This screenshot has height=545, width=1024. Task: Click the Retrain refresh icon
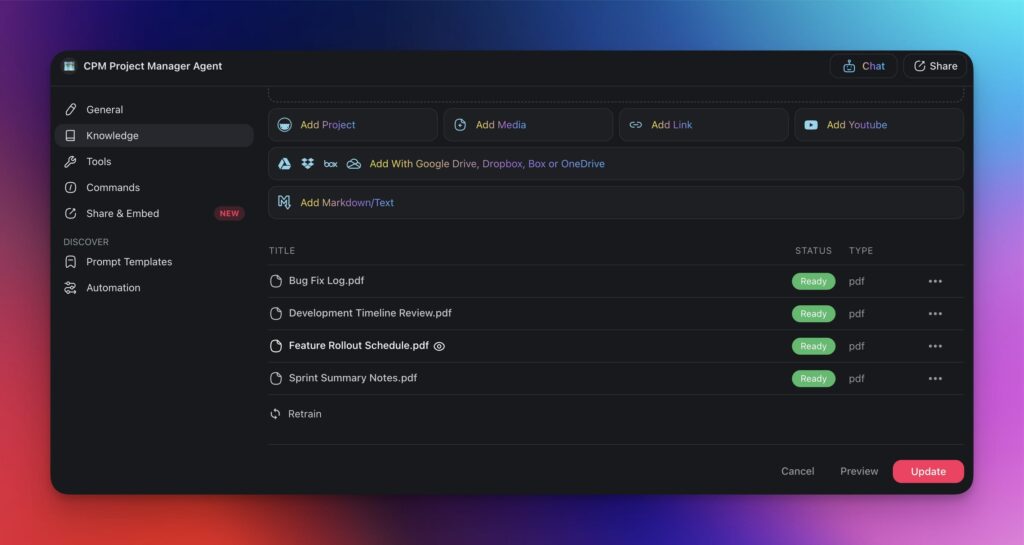click(x=275, y=414)
